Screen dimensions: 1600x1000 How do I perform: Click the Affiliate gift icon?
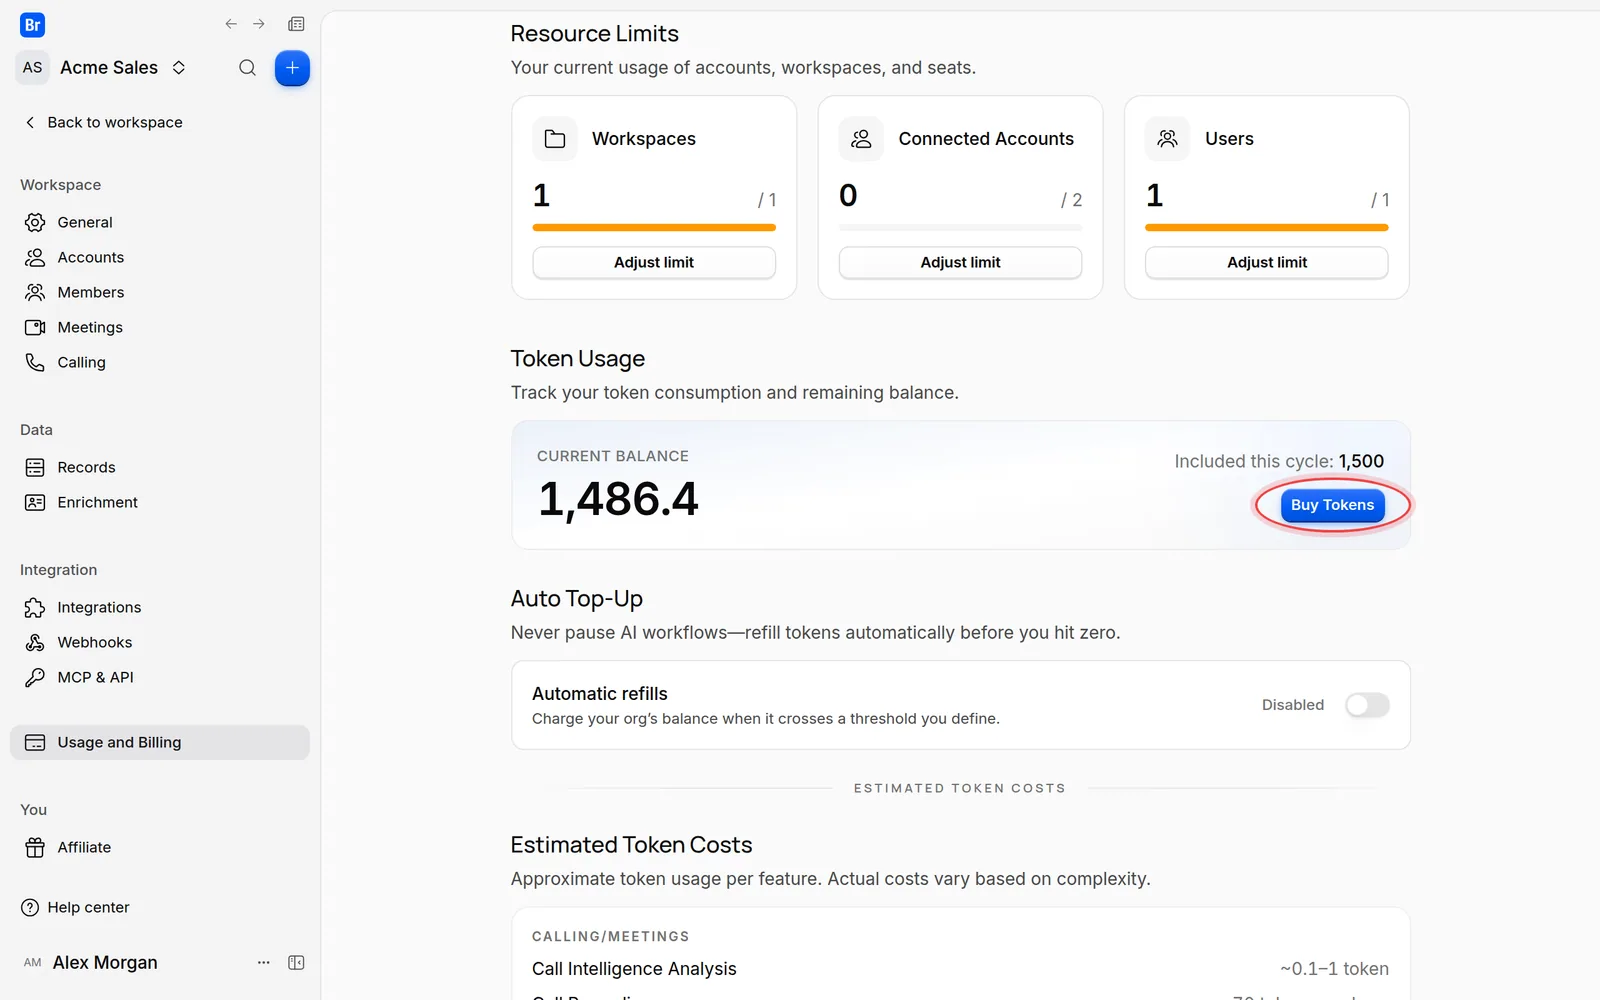[x=35, y=847]
